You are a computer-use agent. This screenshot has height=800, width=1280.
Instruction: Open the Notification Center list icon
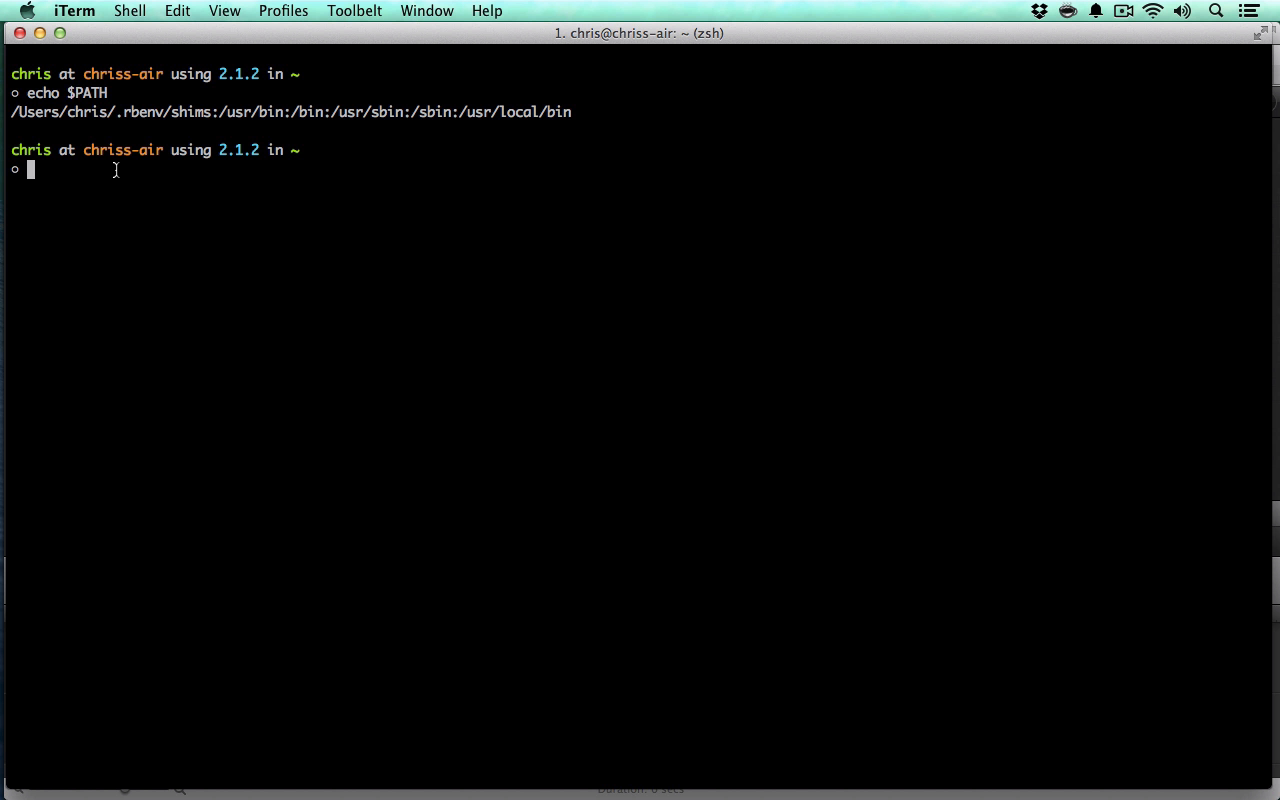pos(1249,11)
